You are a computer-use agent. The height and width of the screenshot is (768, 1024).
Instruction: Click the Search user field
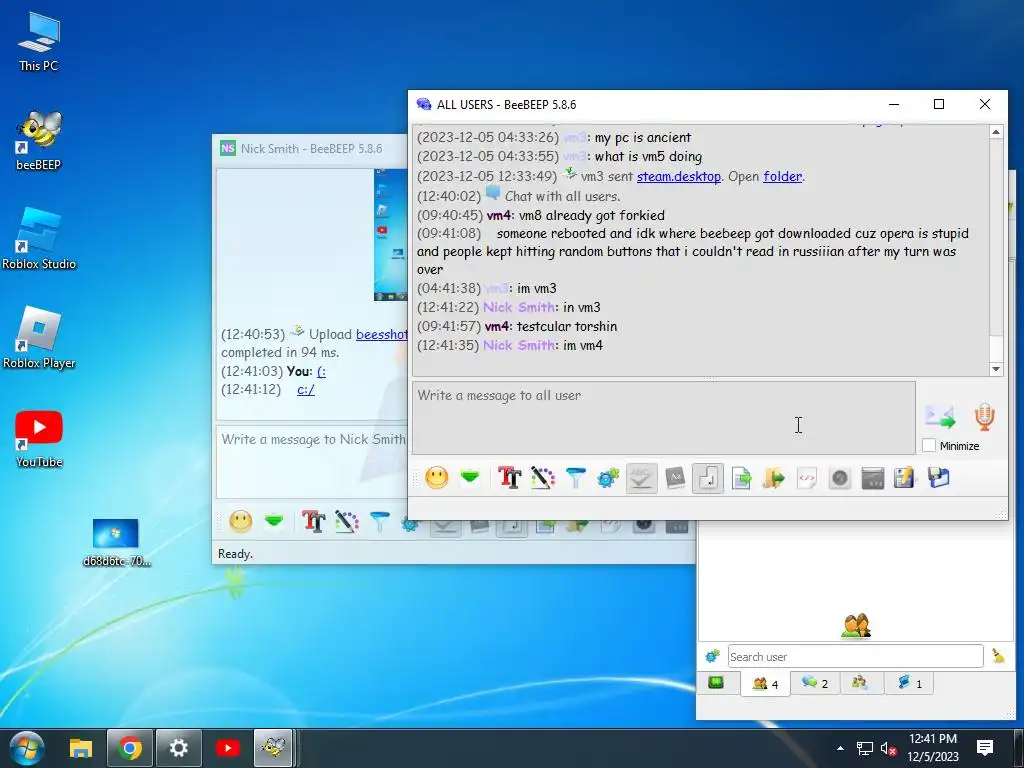click(x=855, y=656)
